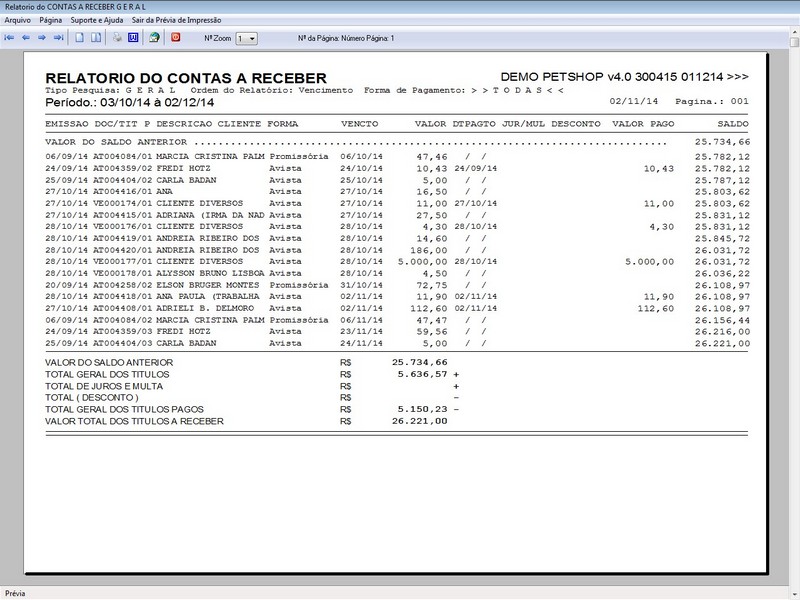The width and height of the screenshot is (800, 600).
Task: Open the Arquivo menu
Action: (x=17, y=17)
